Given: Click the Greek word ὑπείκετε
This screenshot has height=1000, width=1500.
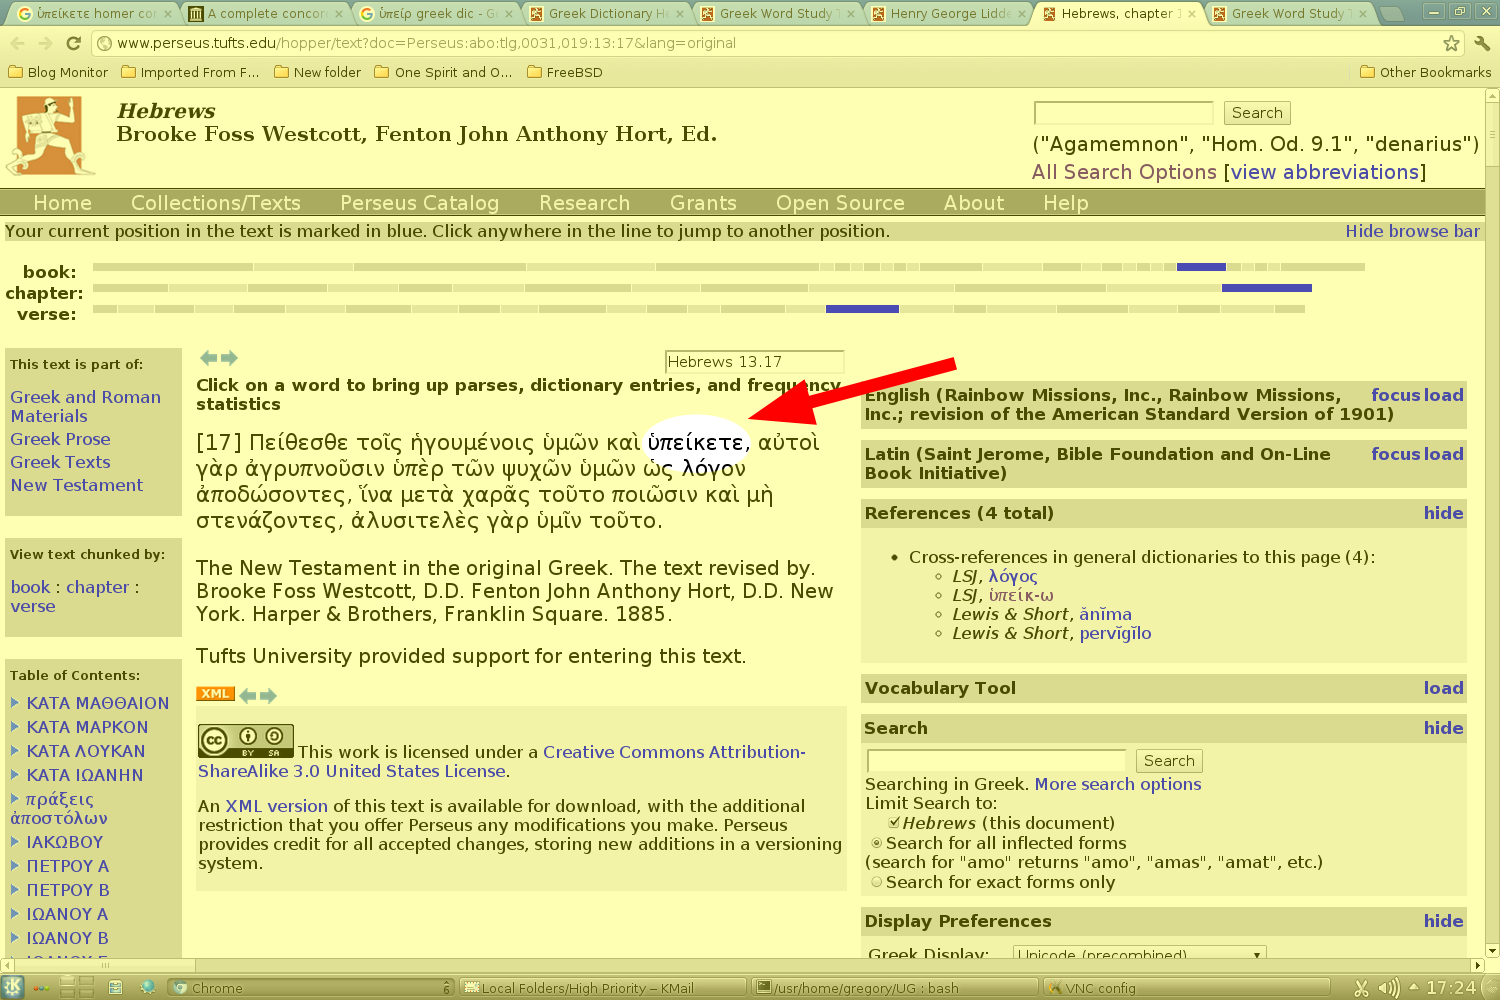Looking at the screenshot, I should pos(697,442).
